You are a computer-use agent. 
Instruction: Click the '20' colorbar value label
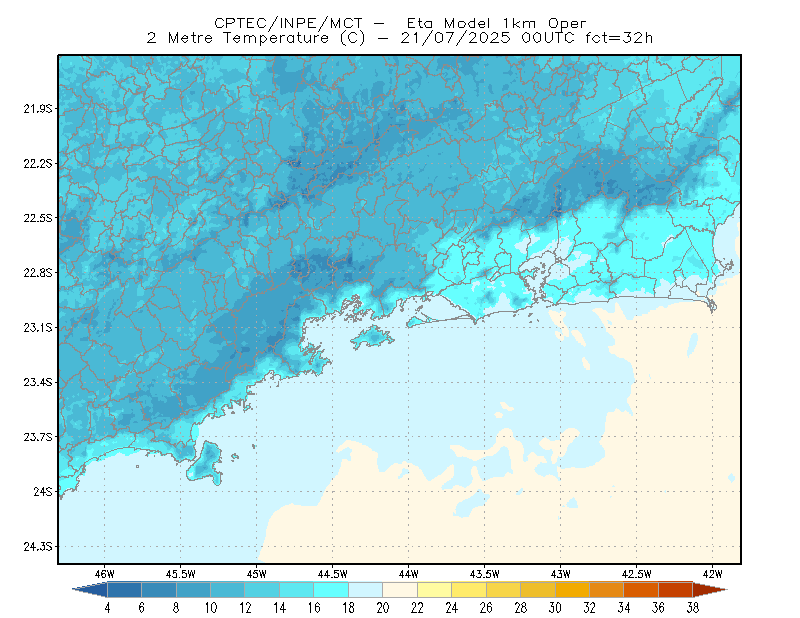[x=383, y=608]
